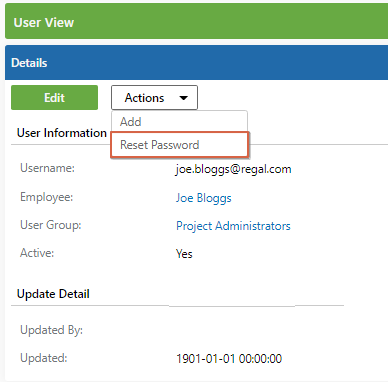The width and height of the screenshot is (388, 382).
Task: Click the User Group field label
Action: coord(51,225)
